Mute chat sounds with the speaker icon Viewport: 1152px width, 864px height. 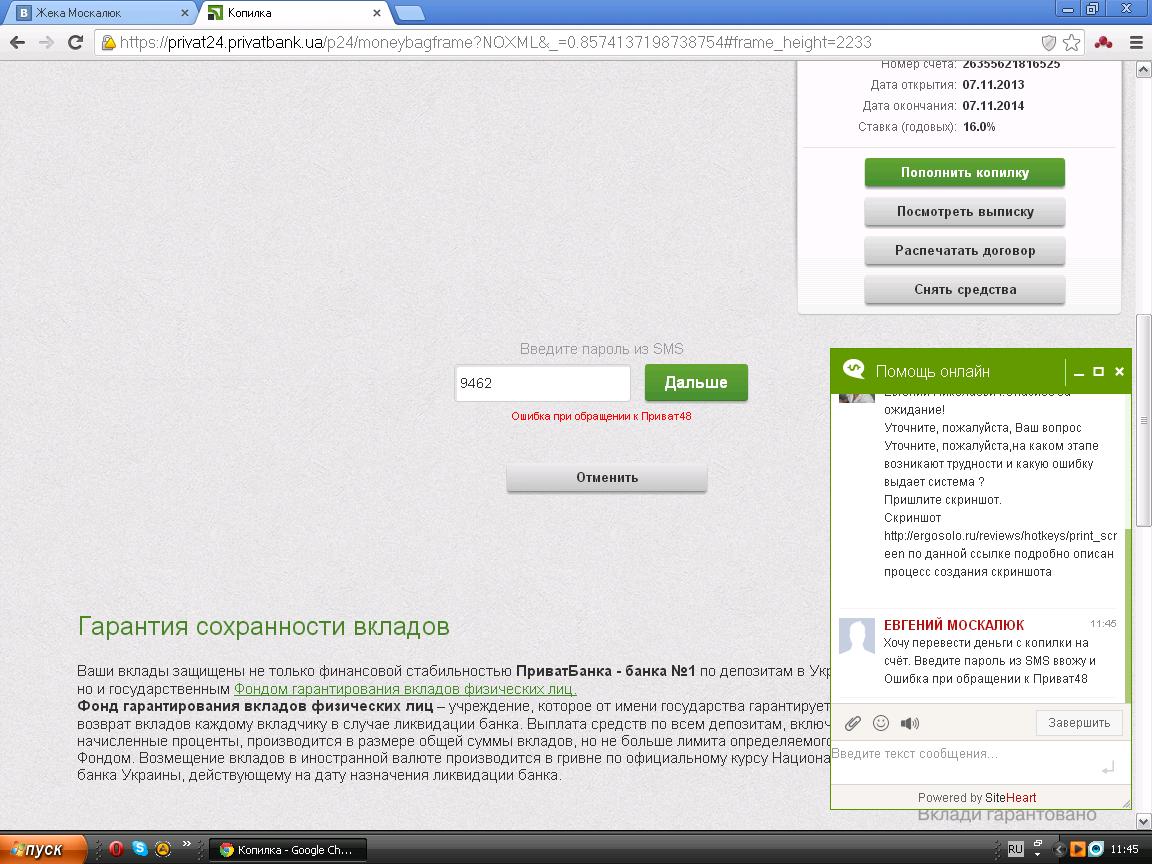(x=910, y=724)
